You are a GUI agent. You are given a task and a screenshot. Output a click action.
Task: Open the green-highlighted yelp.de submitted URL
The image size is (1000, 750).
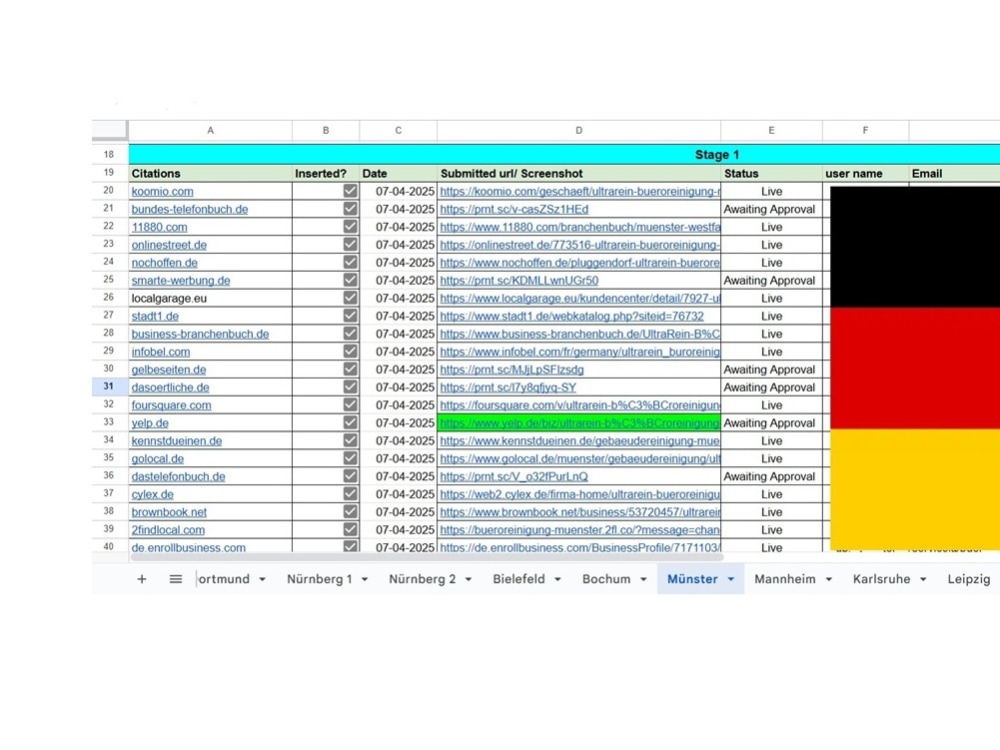pos(579,423)
